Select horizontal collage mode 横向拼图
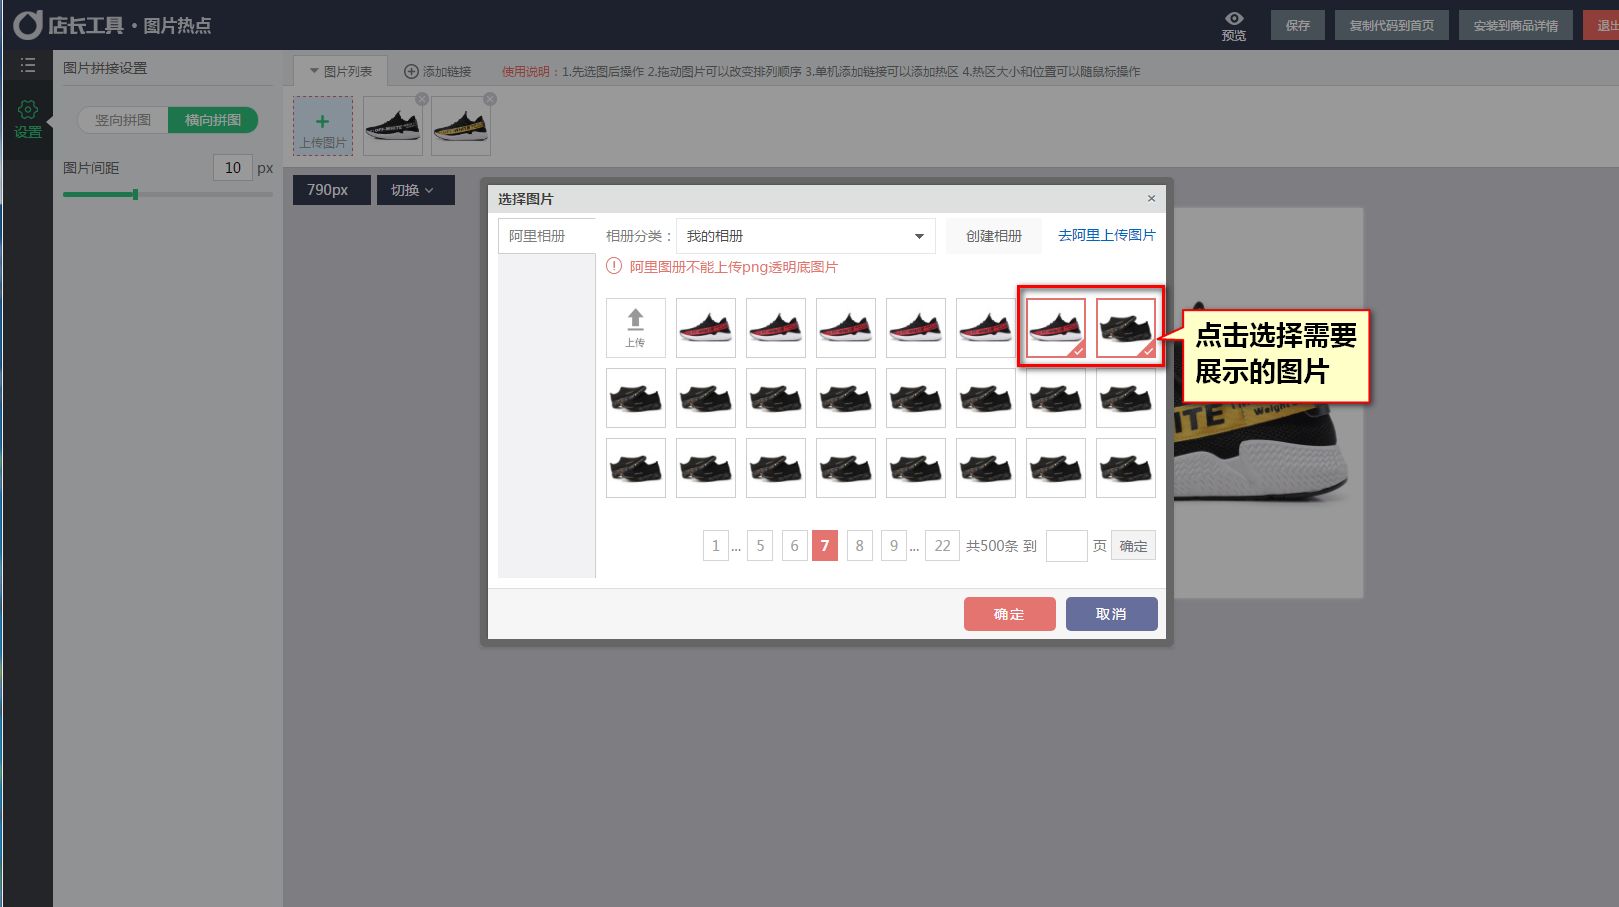The width and height of the screenshot is (1619, 907). pyautogui.click(x=213, y=120)
